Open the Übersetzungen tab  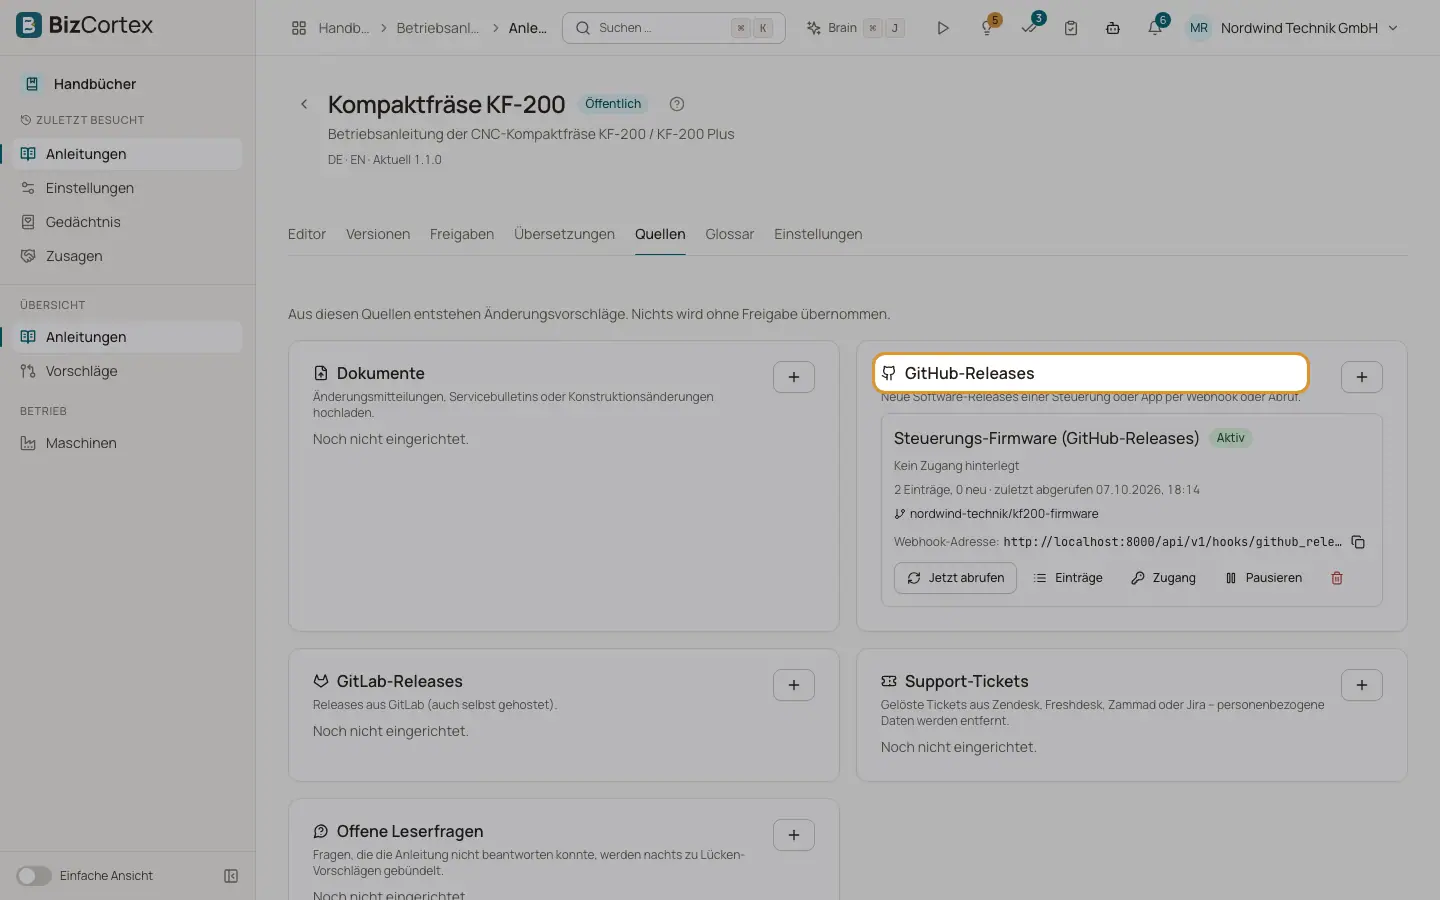tap(564, 234)
